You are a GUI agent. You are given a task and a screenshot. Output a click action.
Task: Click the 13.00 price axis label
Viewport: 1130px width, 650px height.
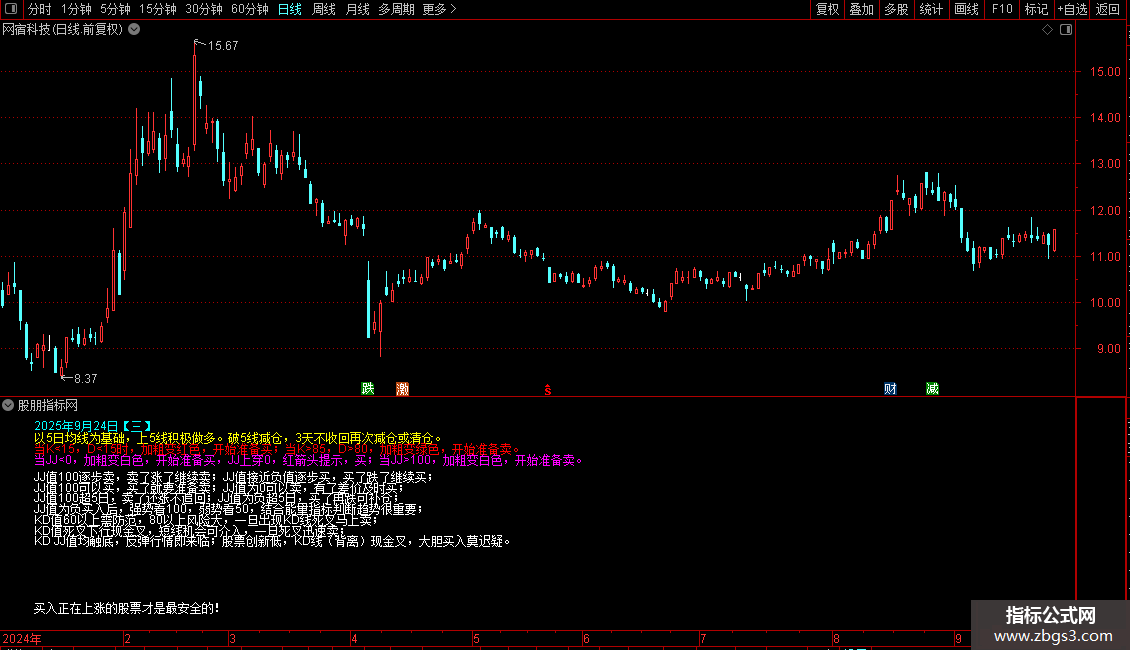1105,164
